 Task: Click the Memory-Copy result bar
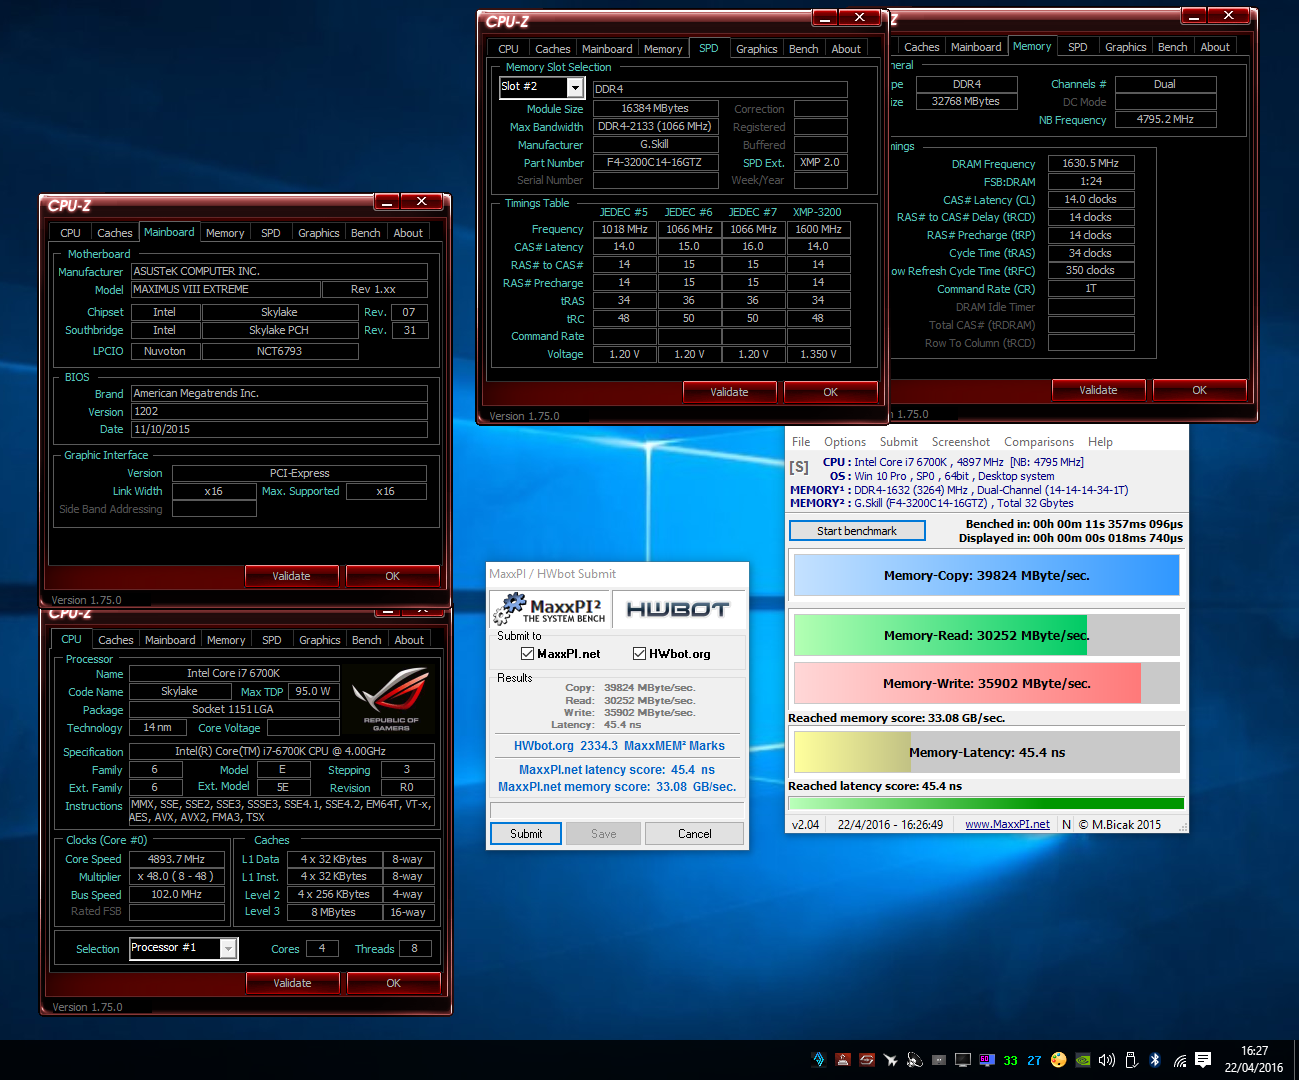click(986, 576)
